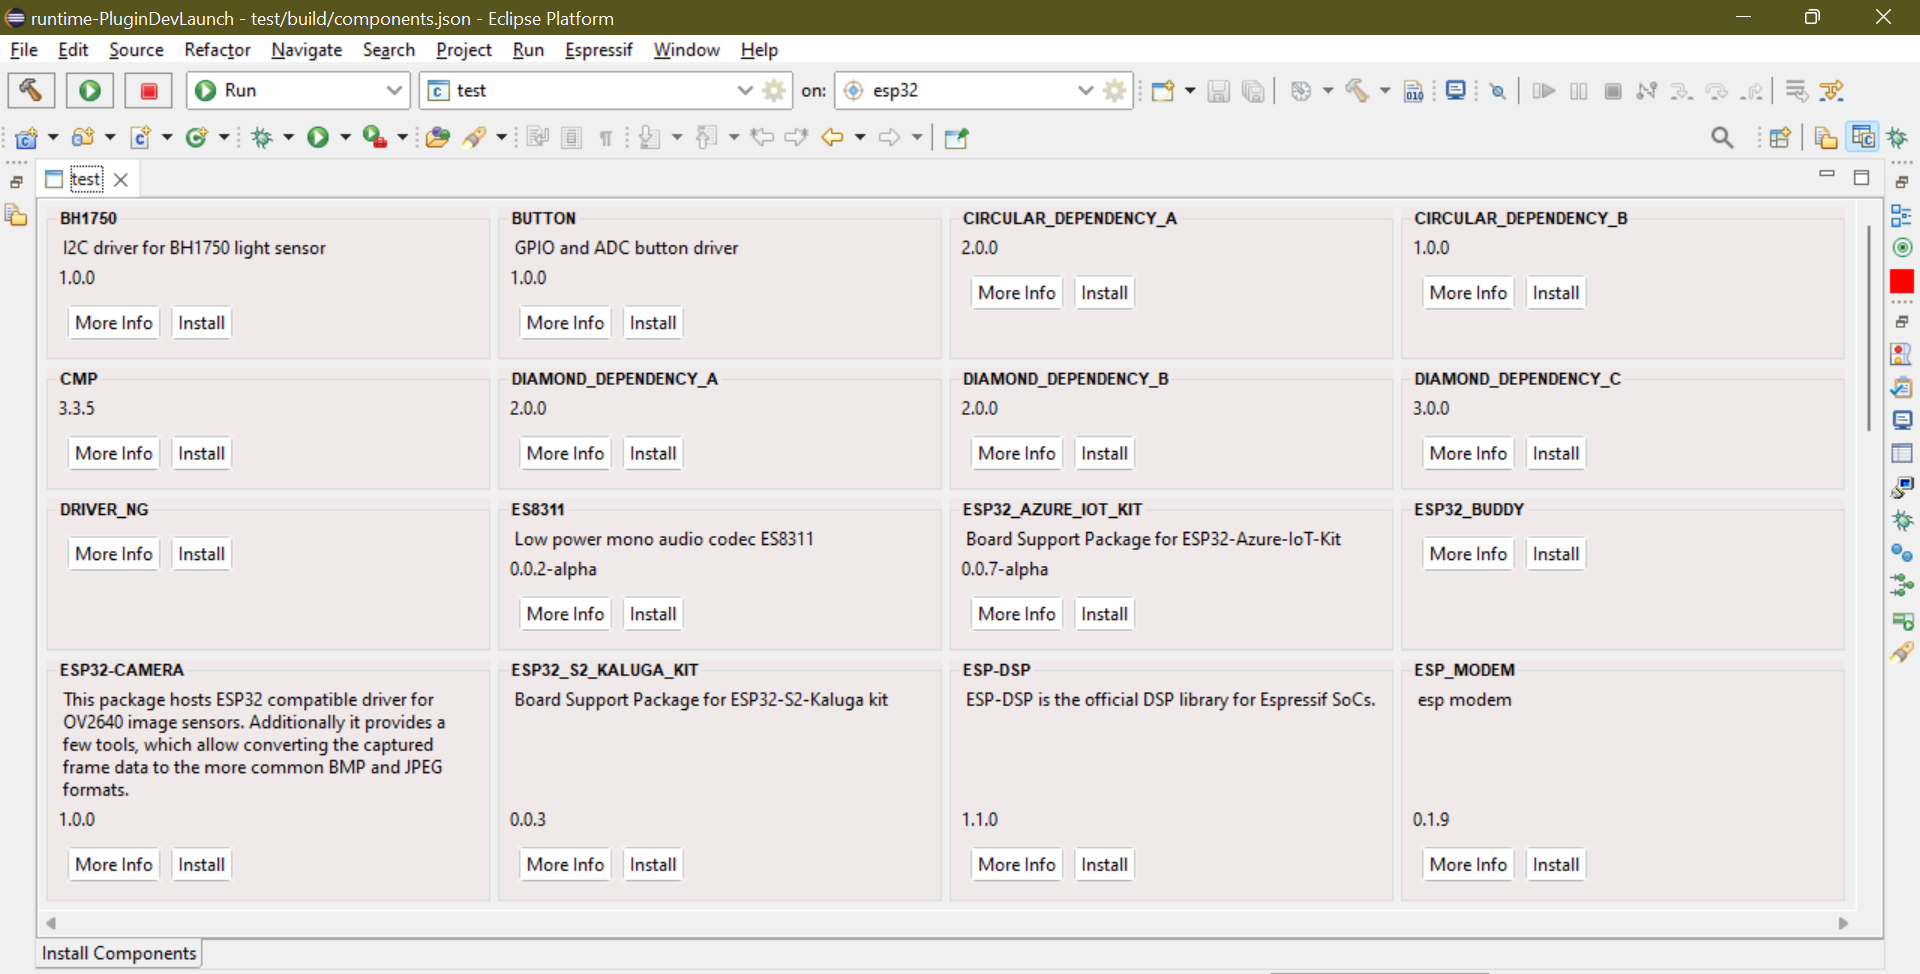This screenshot has width=1920, height=974.
Task: Click Install for the BH1750 component
Action: [201, 323]
